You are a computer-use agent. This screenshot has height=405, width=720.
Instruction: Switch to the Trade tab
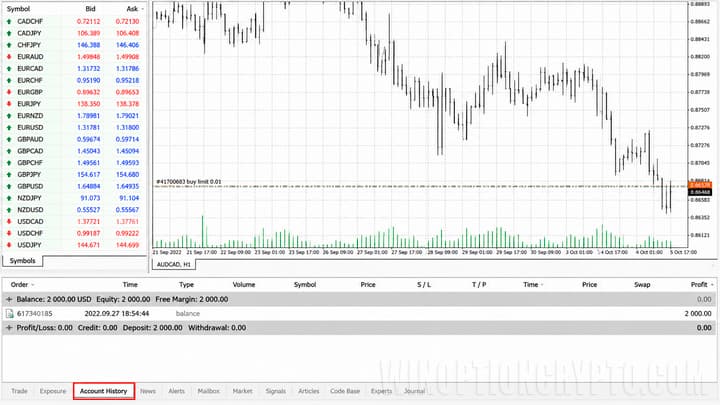19,391
